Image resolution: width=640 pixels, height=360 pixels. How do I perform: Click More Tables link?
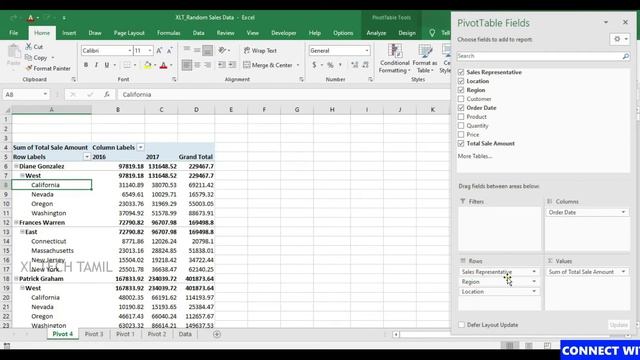[475, 156]
